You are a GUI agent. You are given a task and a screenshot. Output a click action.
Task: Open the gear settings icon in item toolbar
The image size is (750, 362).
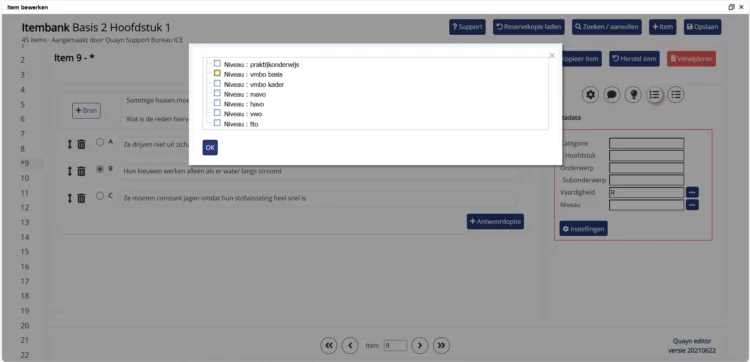click(591, 95)
